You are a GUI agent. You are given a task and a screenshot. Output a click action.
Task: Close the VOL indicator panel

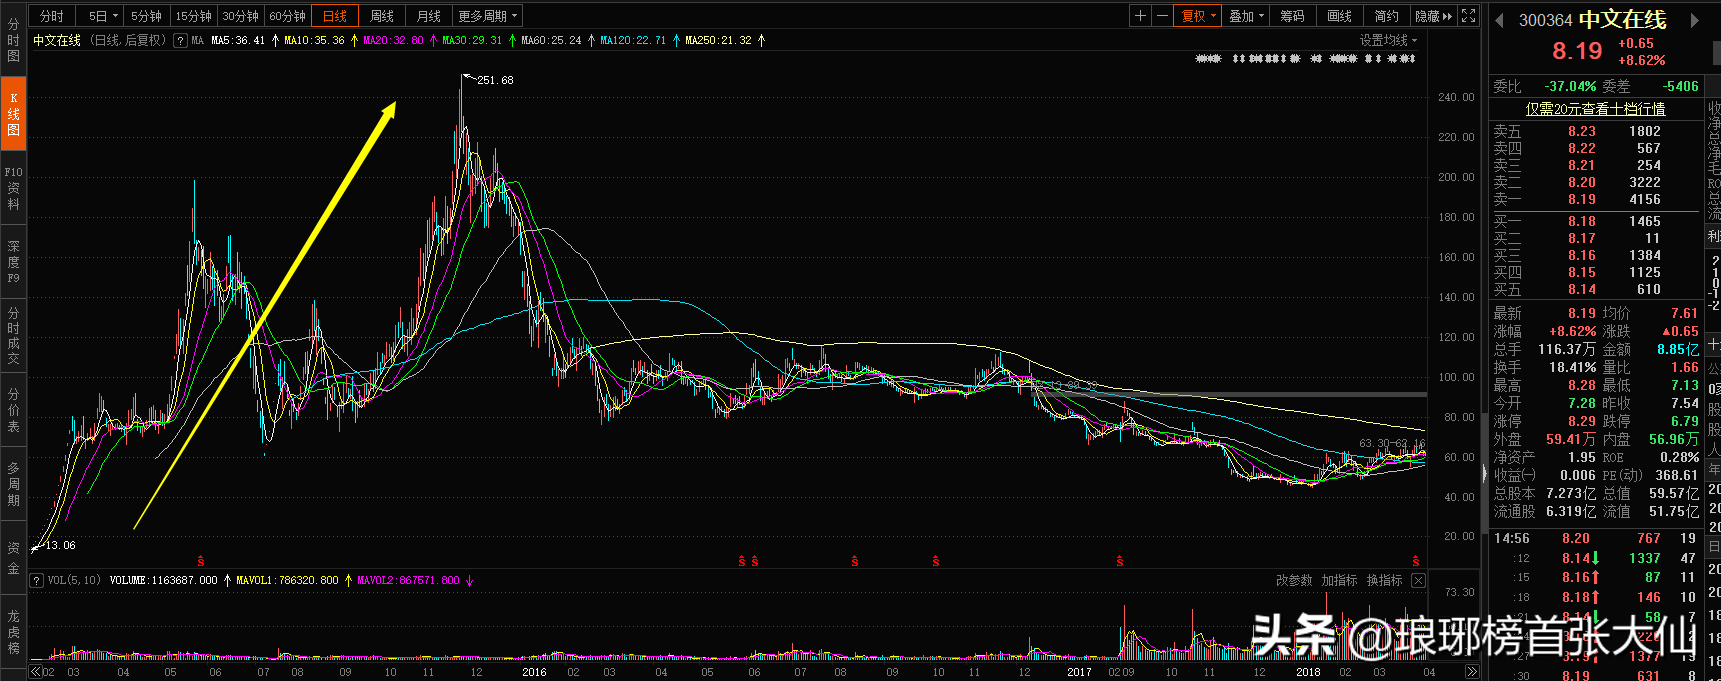click(x=1418, y=580)
